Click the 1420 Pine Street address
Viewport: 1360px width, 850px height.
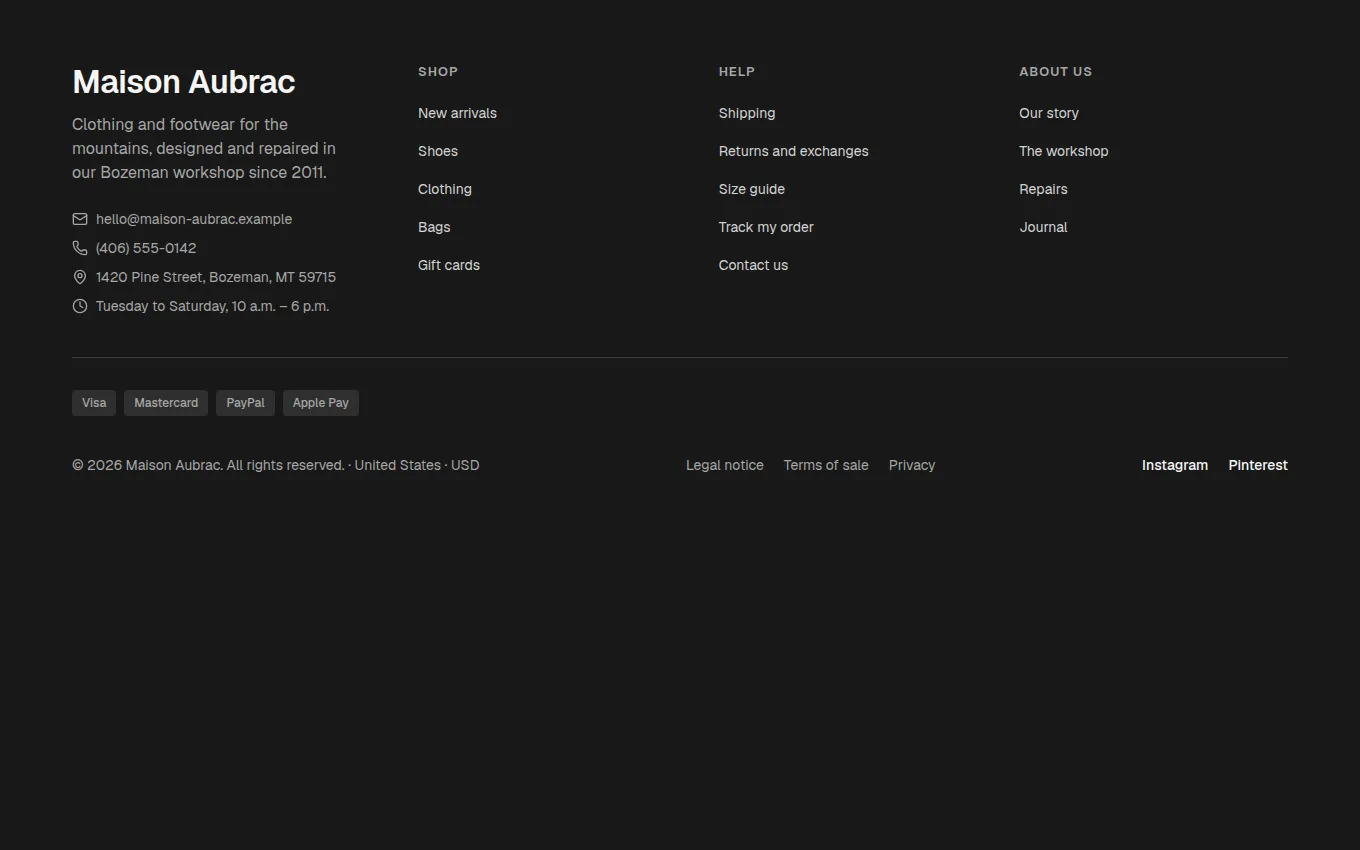click(216, 277)
